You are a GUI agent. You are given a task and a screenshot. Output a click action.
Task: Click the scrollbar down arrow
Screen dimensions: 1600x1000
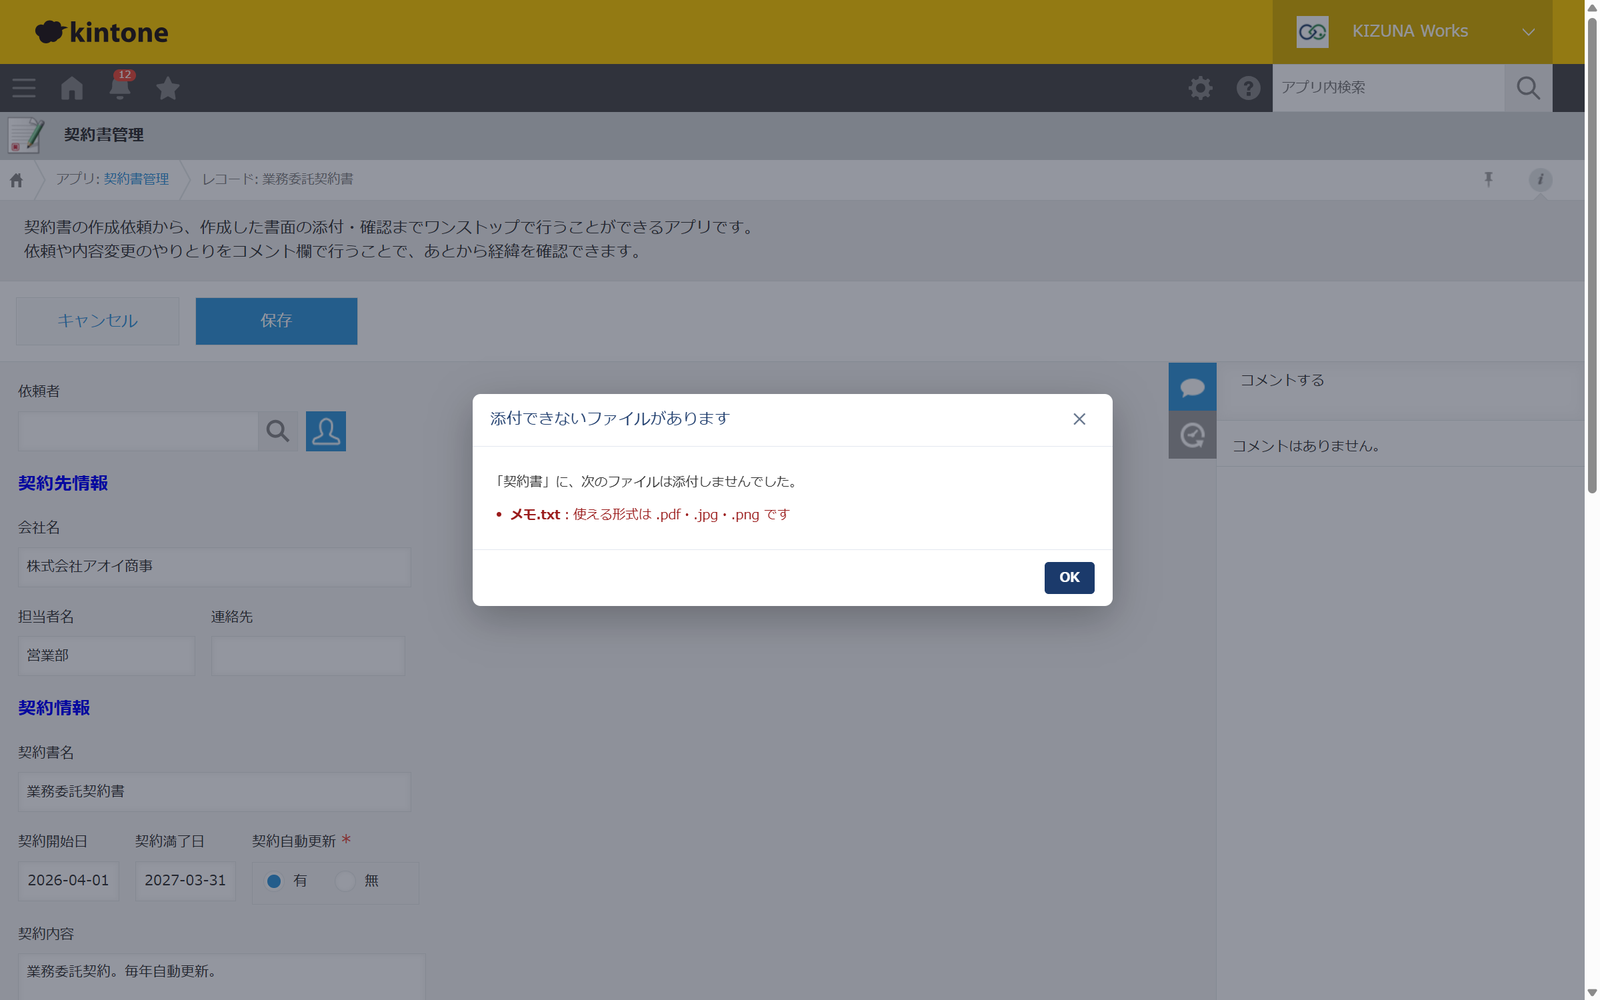[1592, 992]
